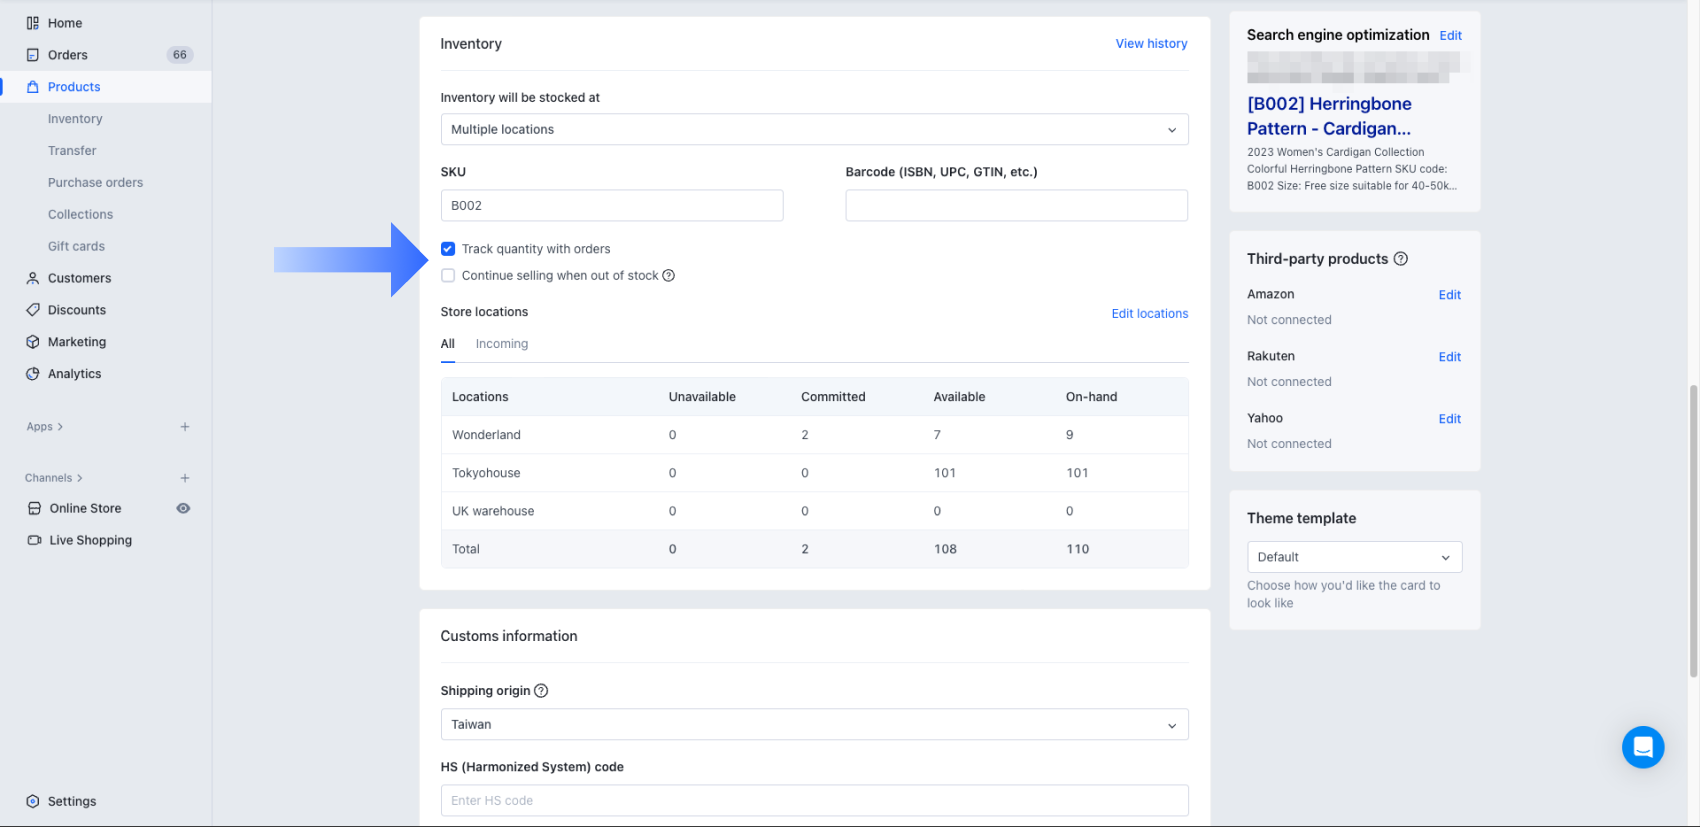This screenshot has width=1700, height=827.
Task: Toggle Online Store eye visibility icon
Action: pyautogui.click(x=183, y=508)
